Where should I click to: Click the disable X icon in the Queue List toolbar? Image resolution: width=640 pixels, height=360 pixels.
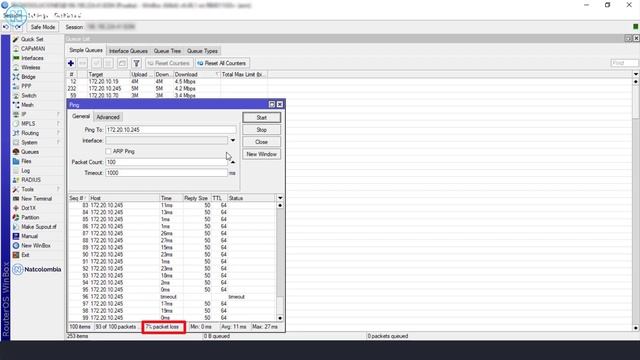[x=108, y=63]
